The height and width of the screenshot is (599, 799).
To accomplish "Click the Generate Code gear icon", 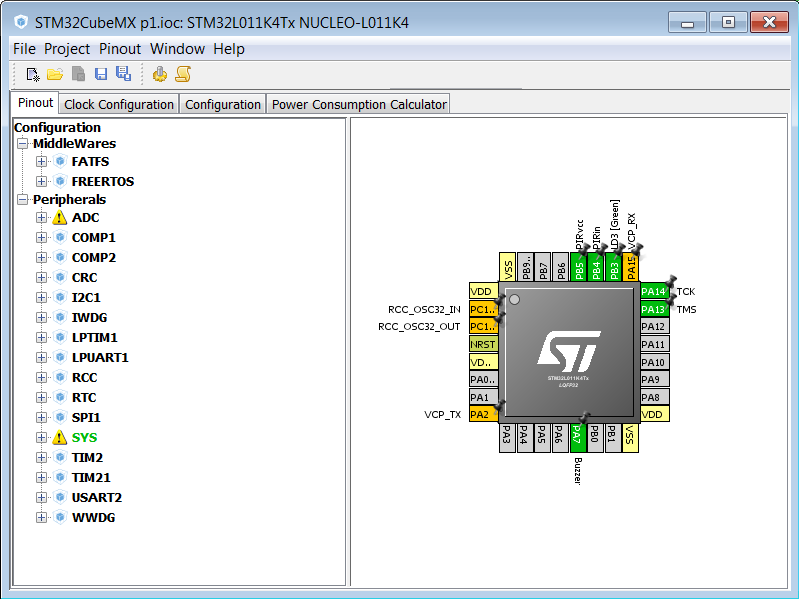I will pyautogui.click(x=159, y=74).
